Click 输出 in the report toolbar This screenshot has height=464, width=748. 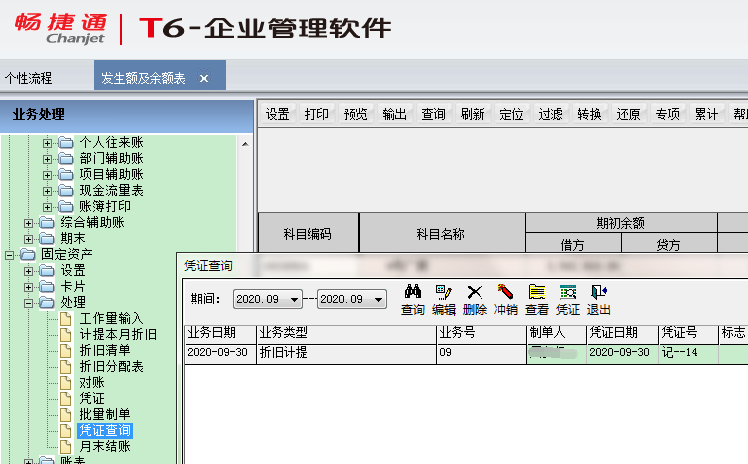point(395,114)
